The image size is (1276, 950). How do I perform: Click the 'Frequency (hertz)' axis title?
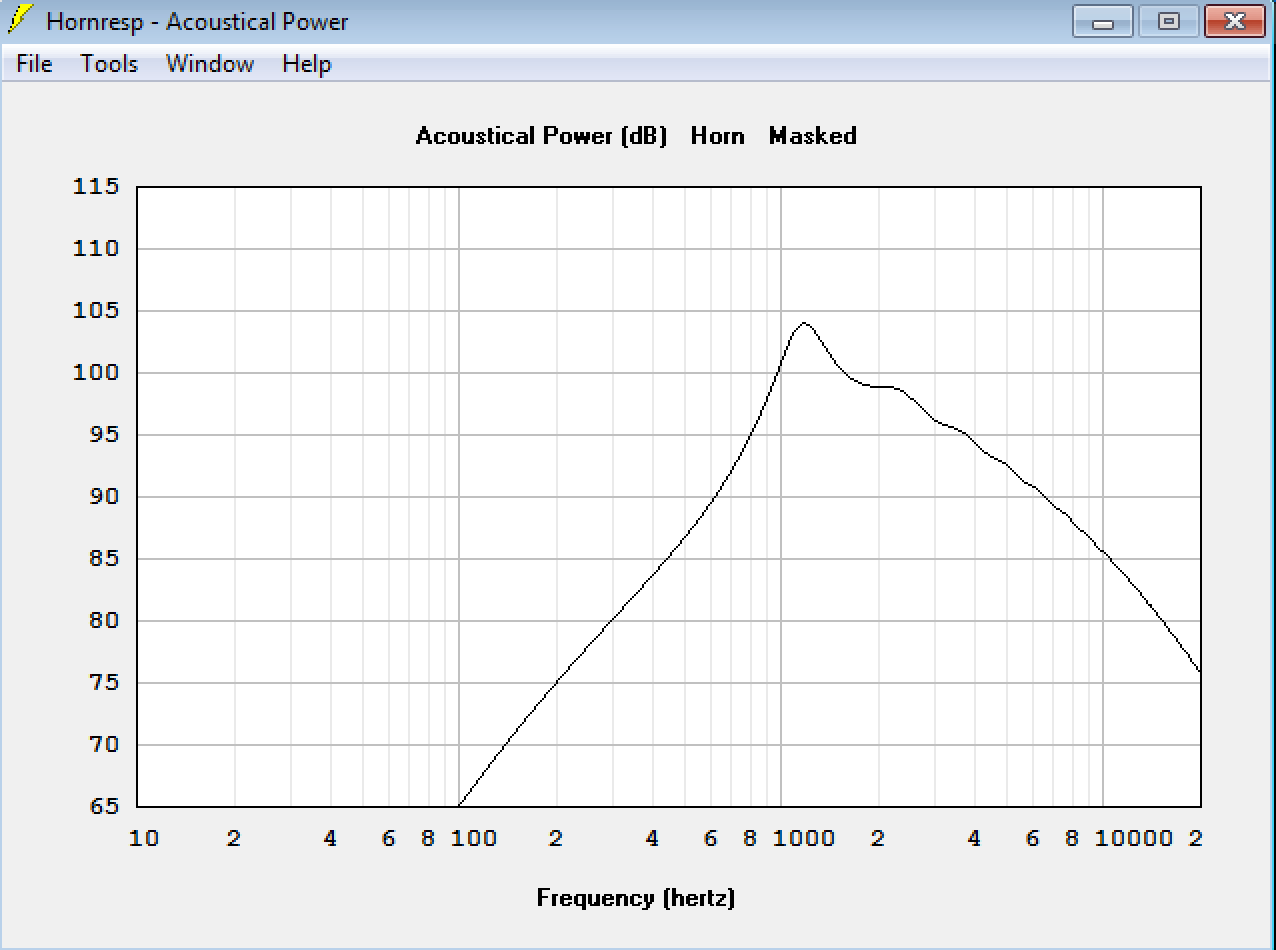(x=636, y=898)
